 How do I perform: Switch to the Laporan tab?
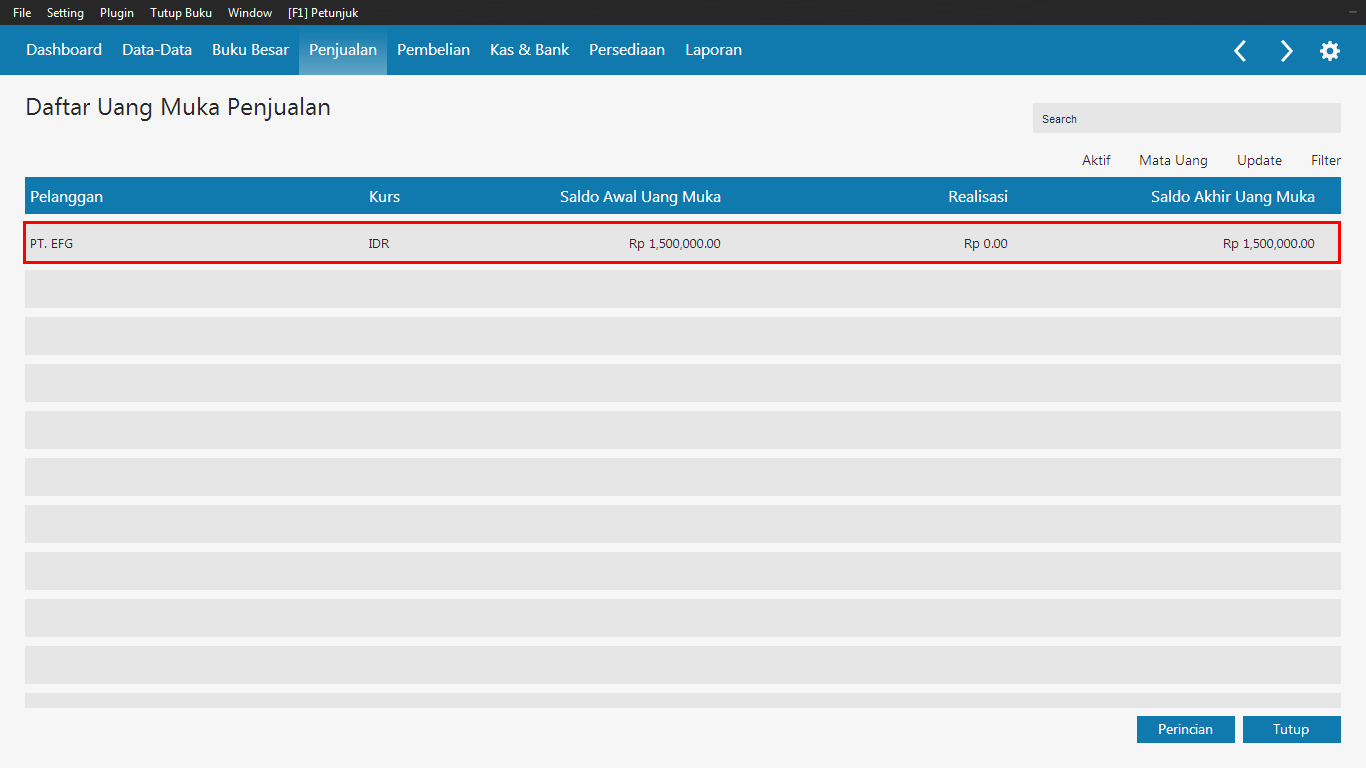(x=713, y=50)
